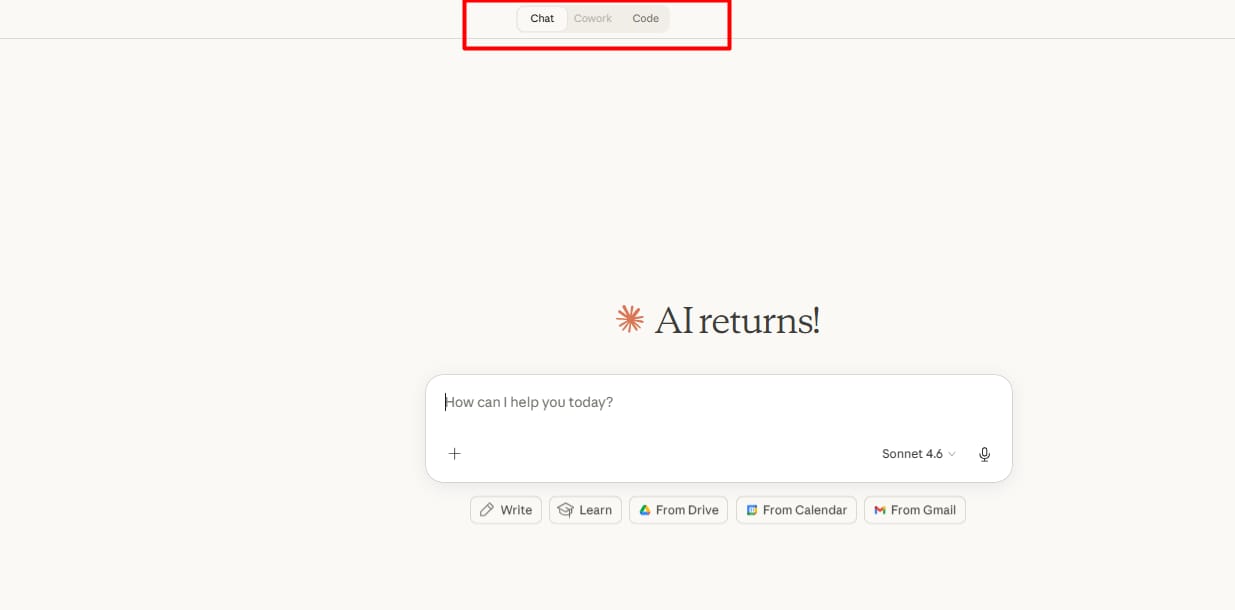Select the Code tab
1235x610 pixels.
(645, 19)
